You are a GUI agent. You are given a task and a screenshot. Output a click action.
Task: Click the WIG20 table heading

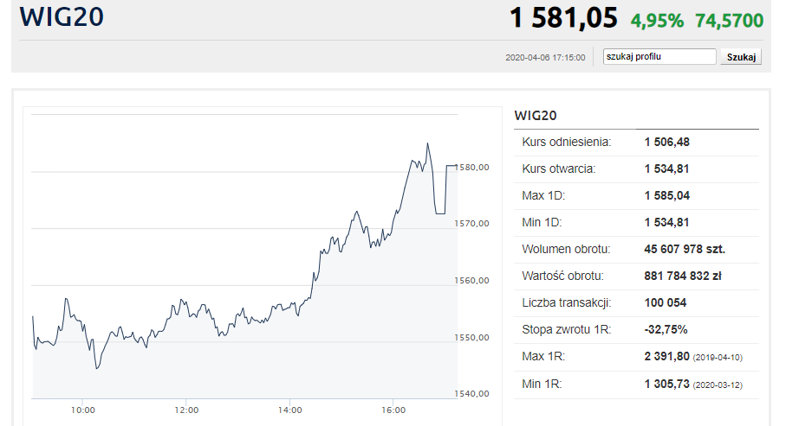pyautogui.click(x=535, y=116)
